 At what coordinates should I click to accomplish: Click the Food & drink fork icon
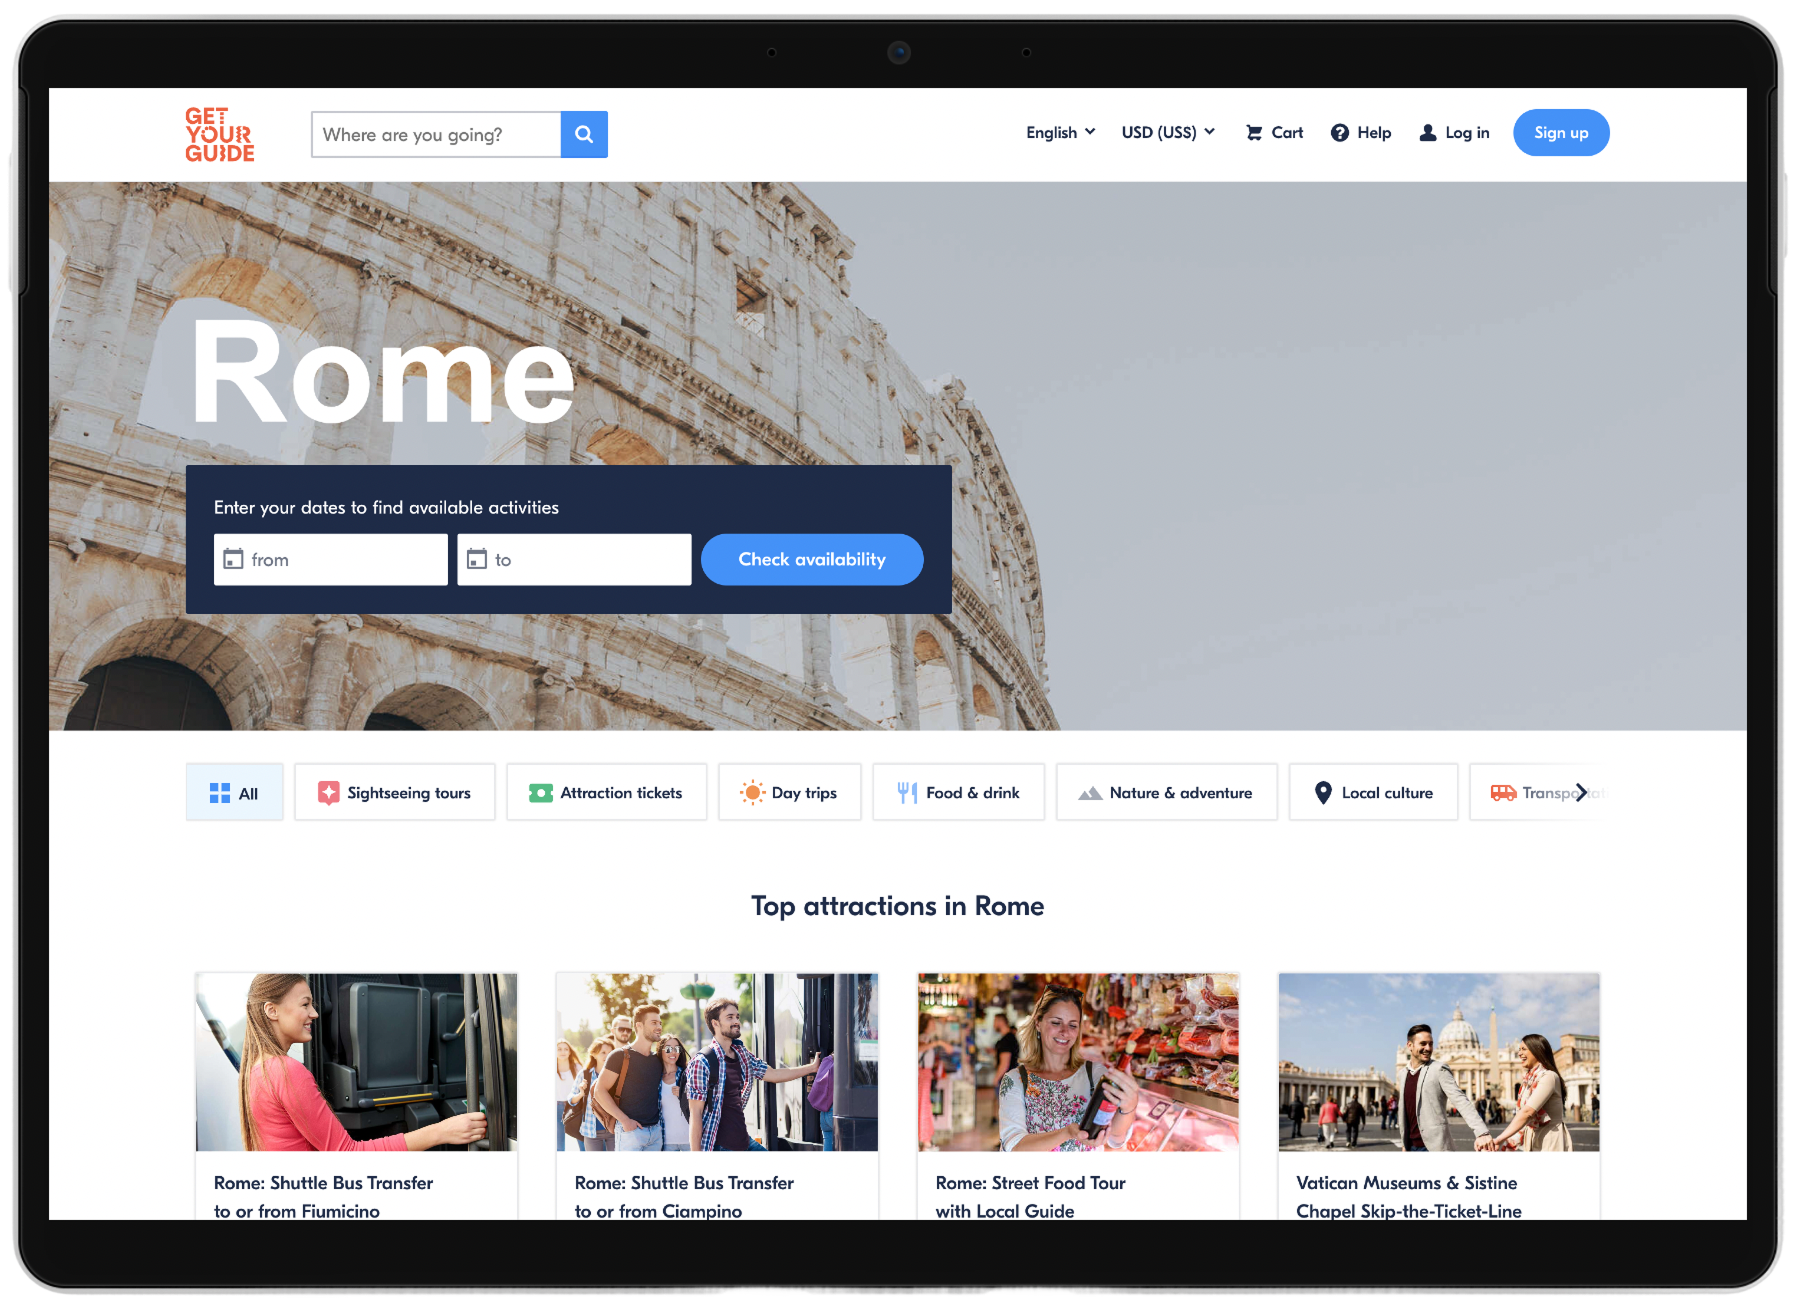(906, 791)
